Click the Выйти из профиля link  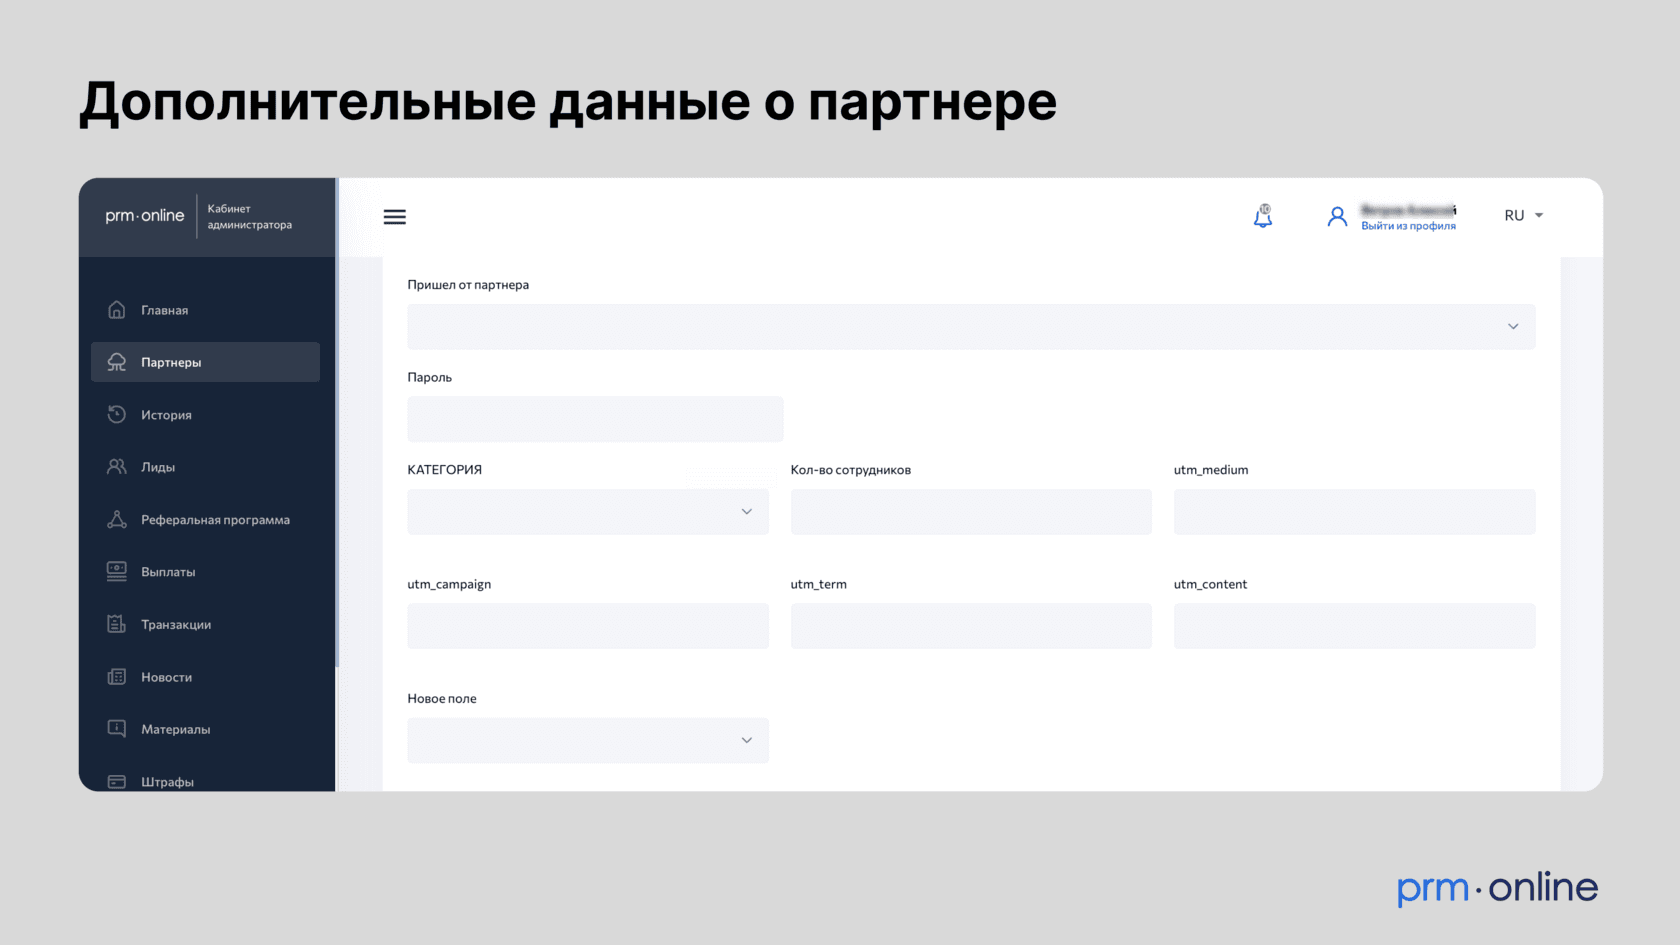1408,227
